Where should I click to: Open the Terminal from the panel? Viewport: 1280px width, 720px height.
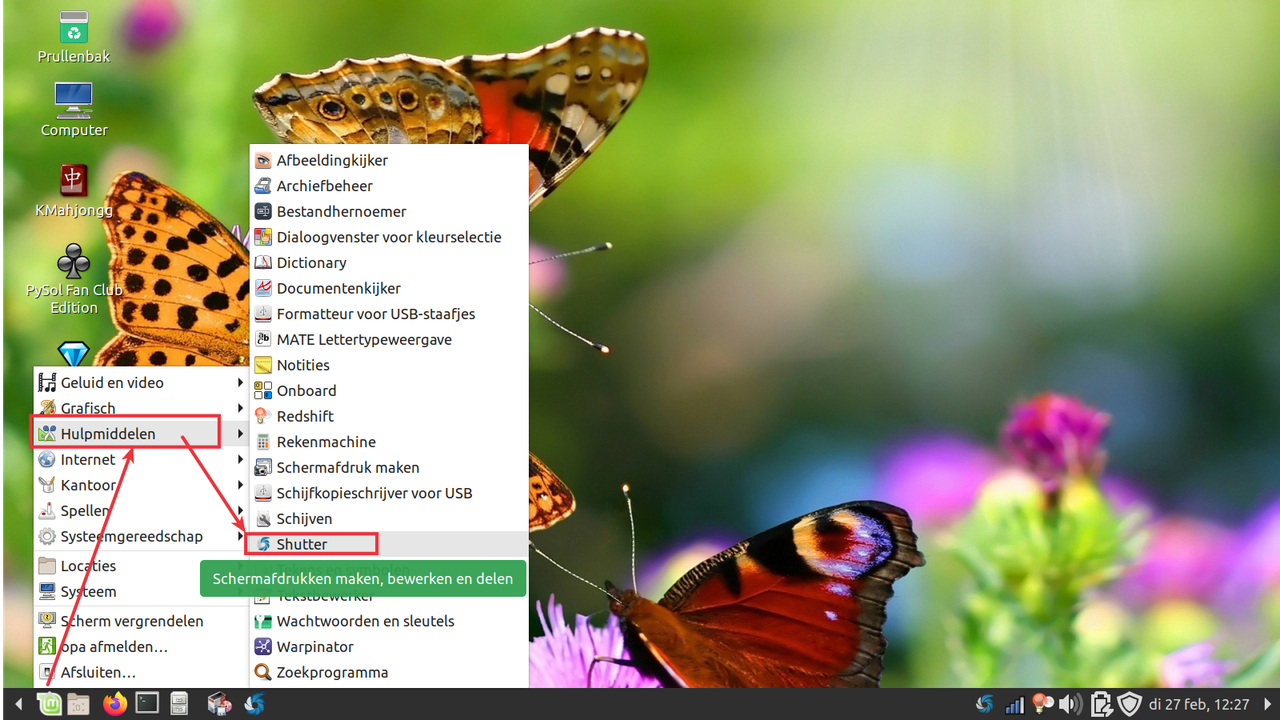147,704
